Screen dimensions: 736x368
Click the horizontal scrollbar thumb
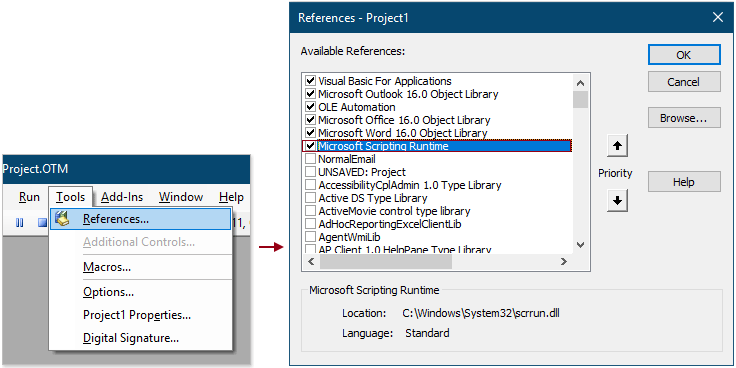pyautogui.click(x=386, y=261)
